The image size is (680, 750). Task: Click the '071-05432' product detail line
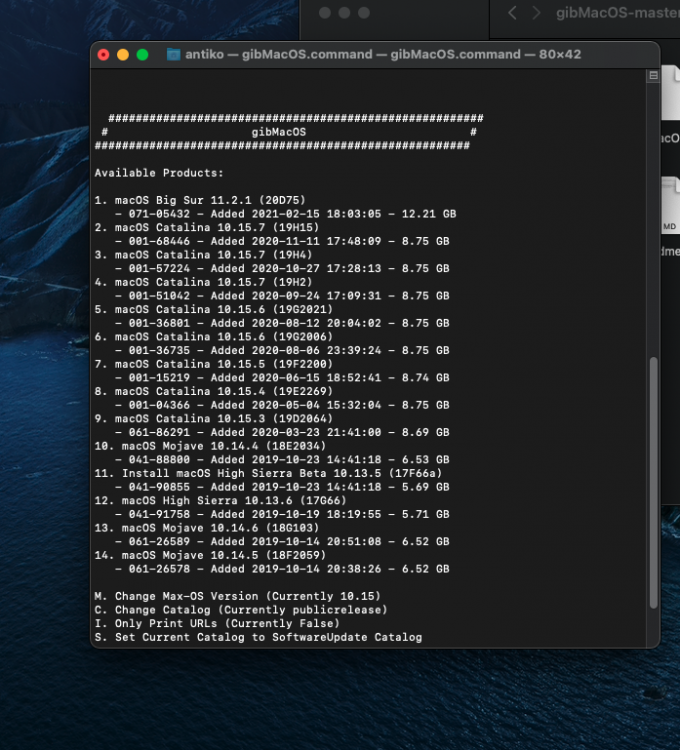[285, 214]
